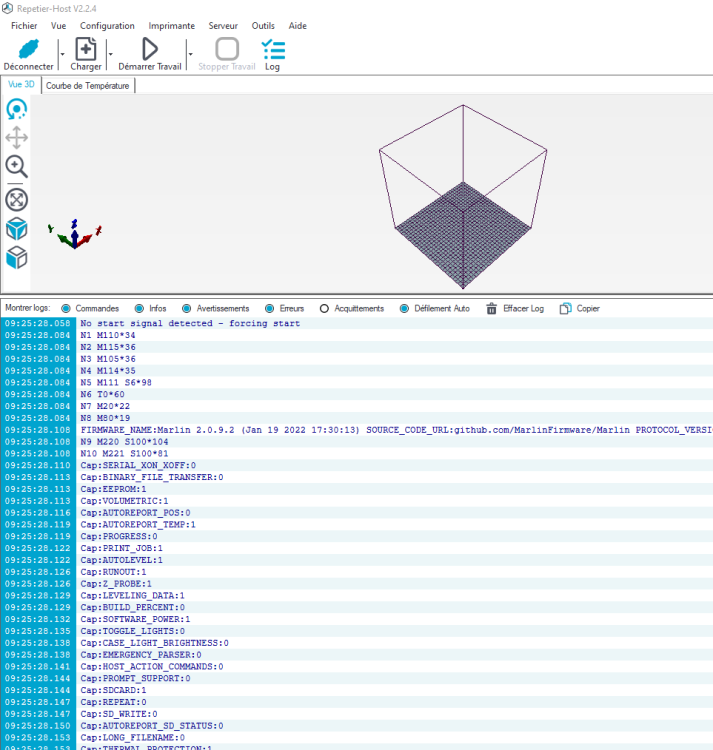Click the fit-to-view expand icon
713x750 pixels.
point(17,199)
